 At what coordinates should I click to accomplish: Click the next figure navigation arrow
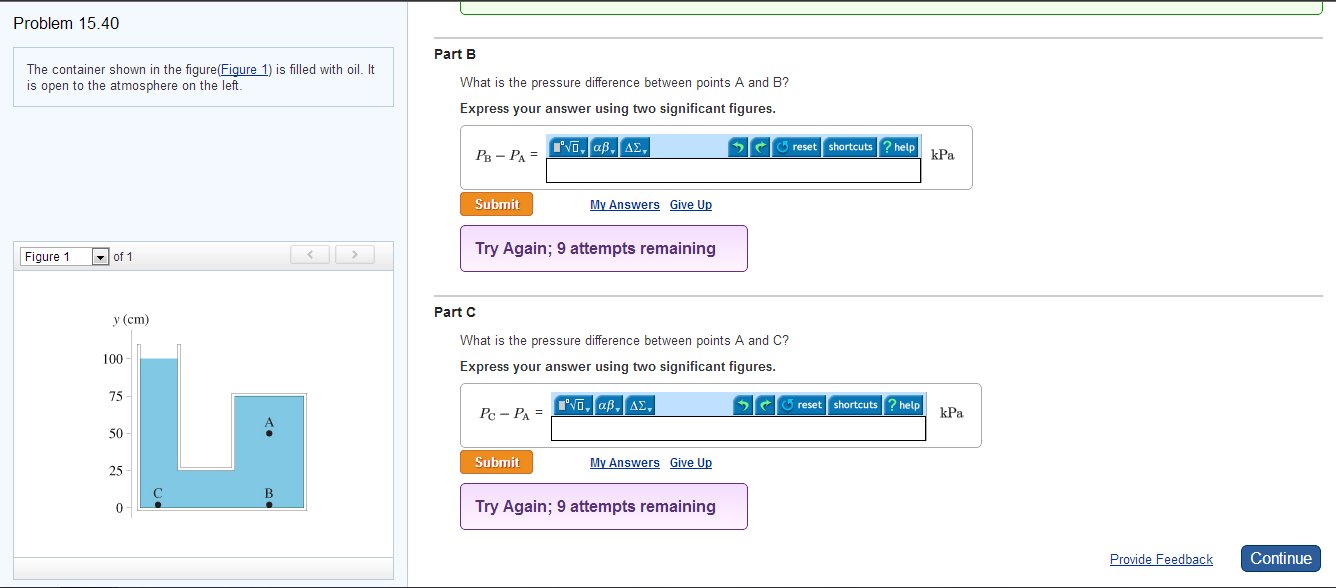click(354, 255)
